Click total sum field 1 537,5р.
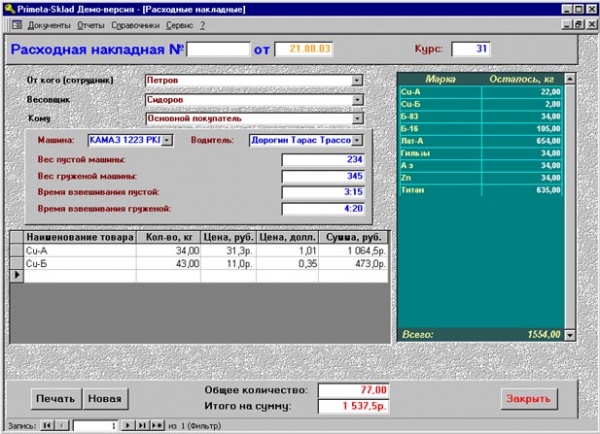Screen dimensions: 600x434 tap(354, 406)
